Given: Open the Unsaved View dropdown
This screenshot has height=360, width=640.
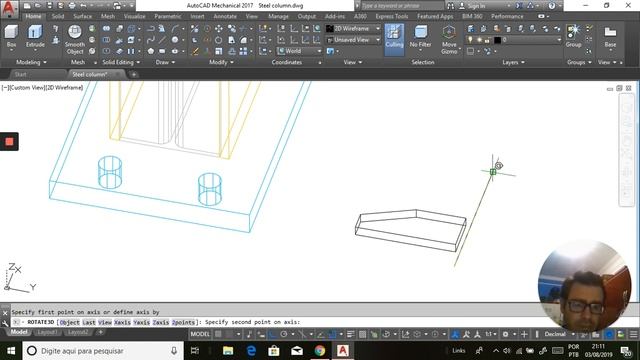Looking at the screenshot, I should pyautogui.click(x=353, y=40).
